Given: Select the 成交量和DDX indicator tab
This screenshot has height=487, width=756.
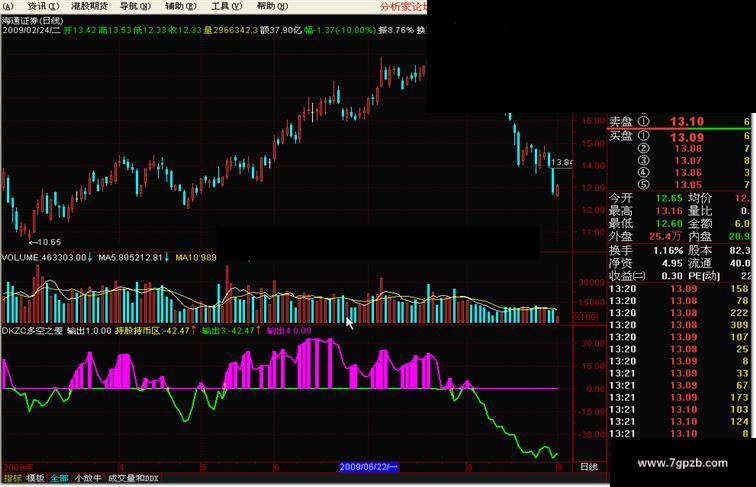Looking at the screenshot, I should click(133, 478).
